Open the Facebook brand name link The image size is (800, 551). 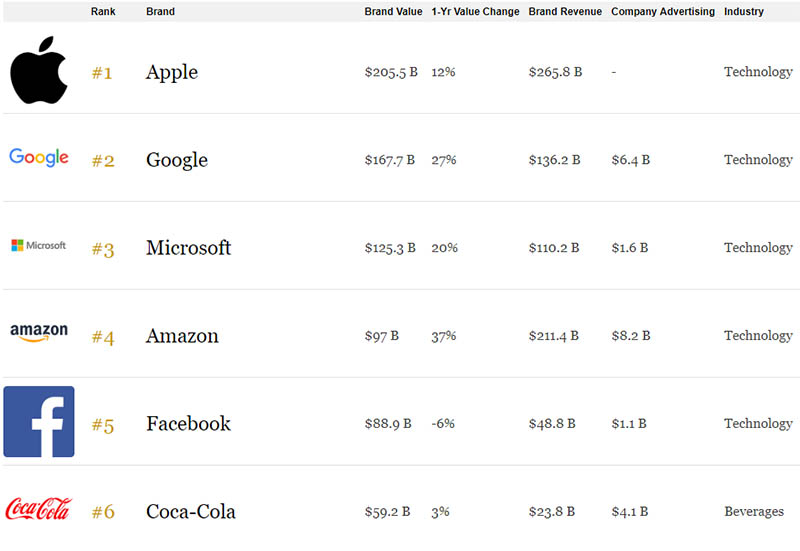188,424
